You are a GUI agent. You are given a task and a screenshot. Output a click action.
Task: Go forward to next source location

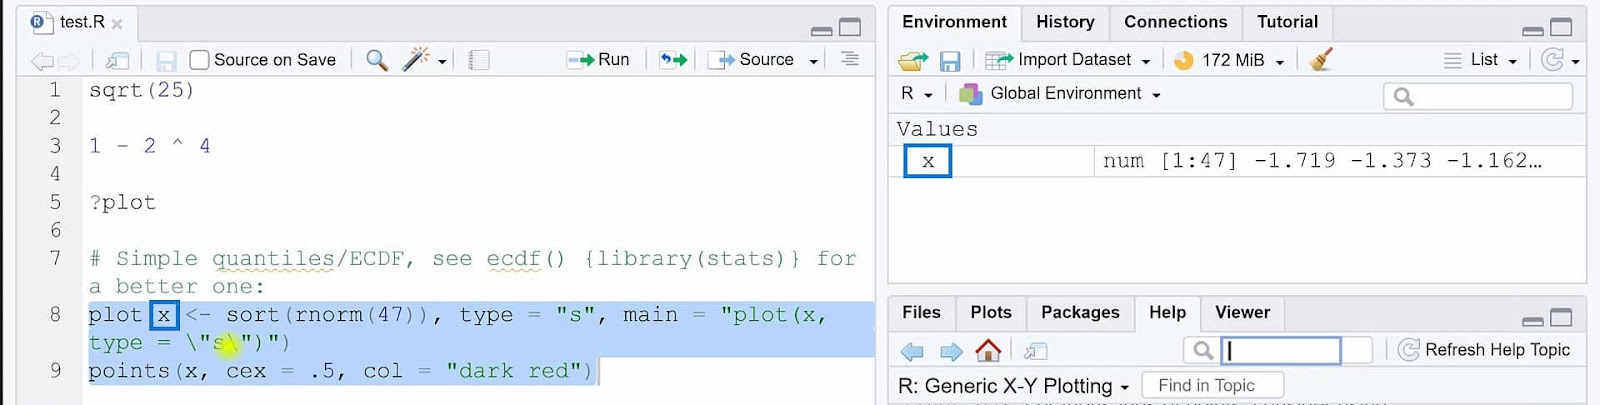coord(68,61)
